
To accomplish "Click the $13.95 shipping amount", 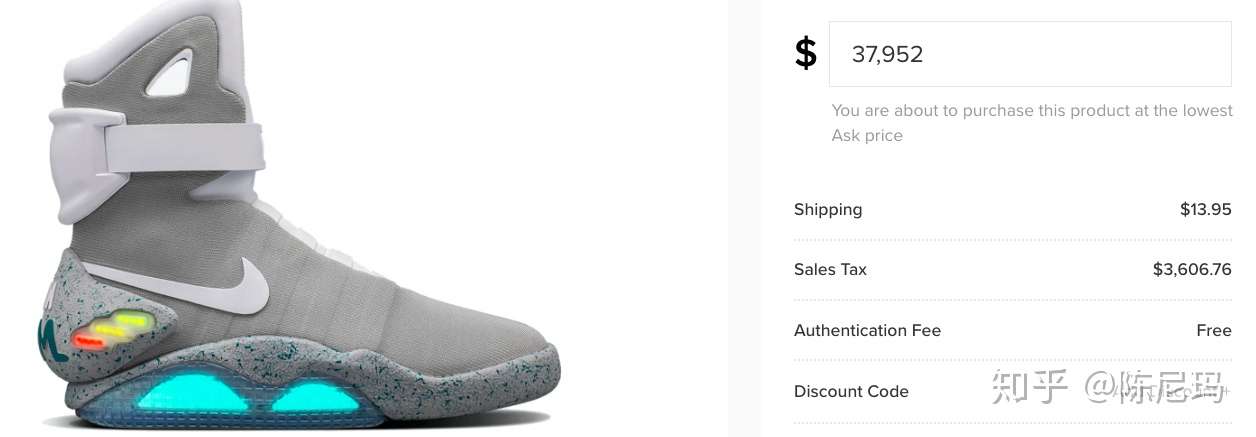I will pos(1205,209).
